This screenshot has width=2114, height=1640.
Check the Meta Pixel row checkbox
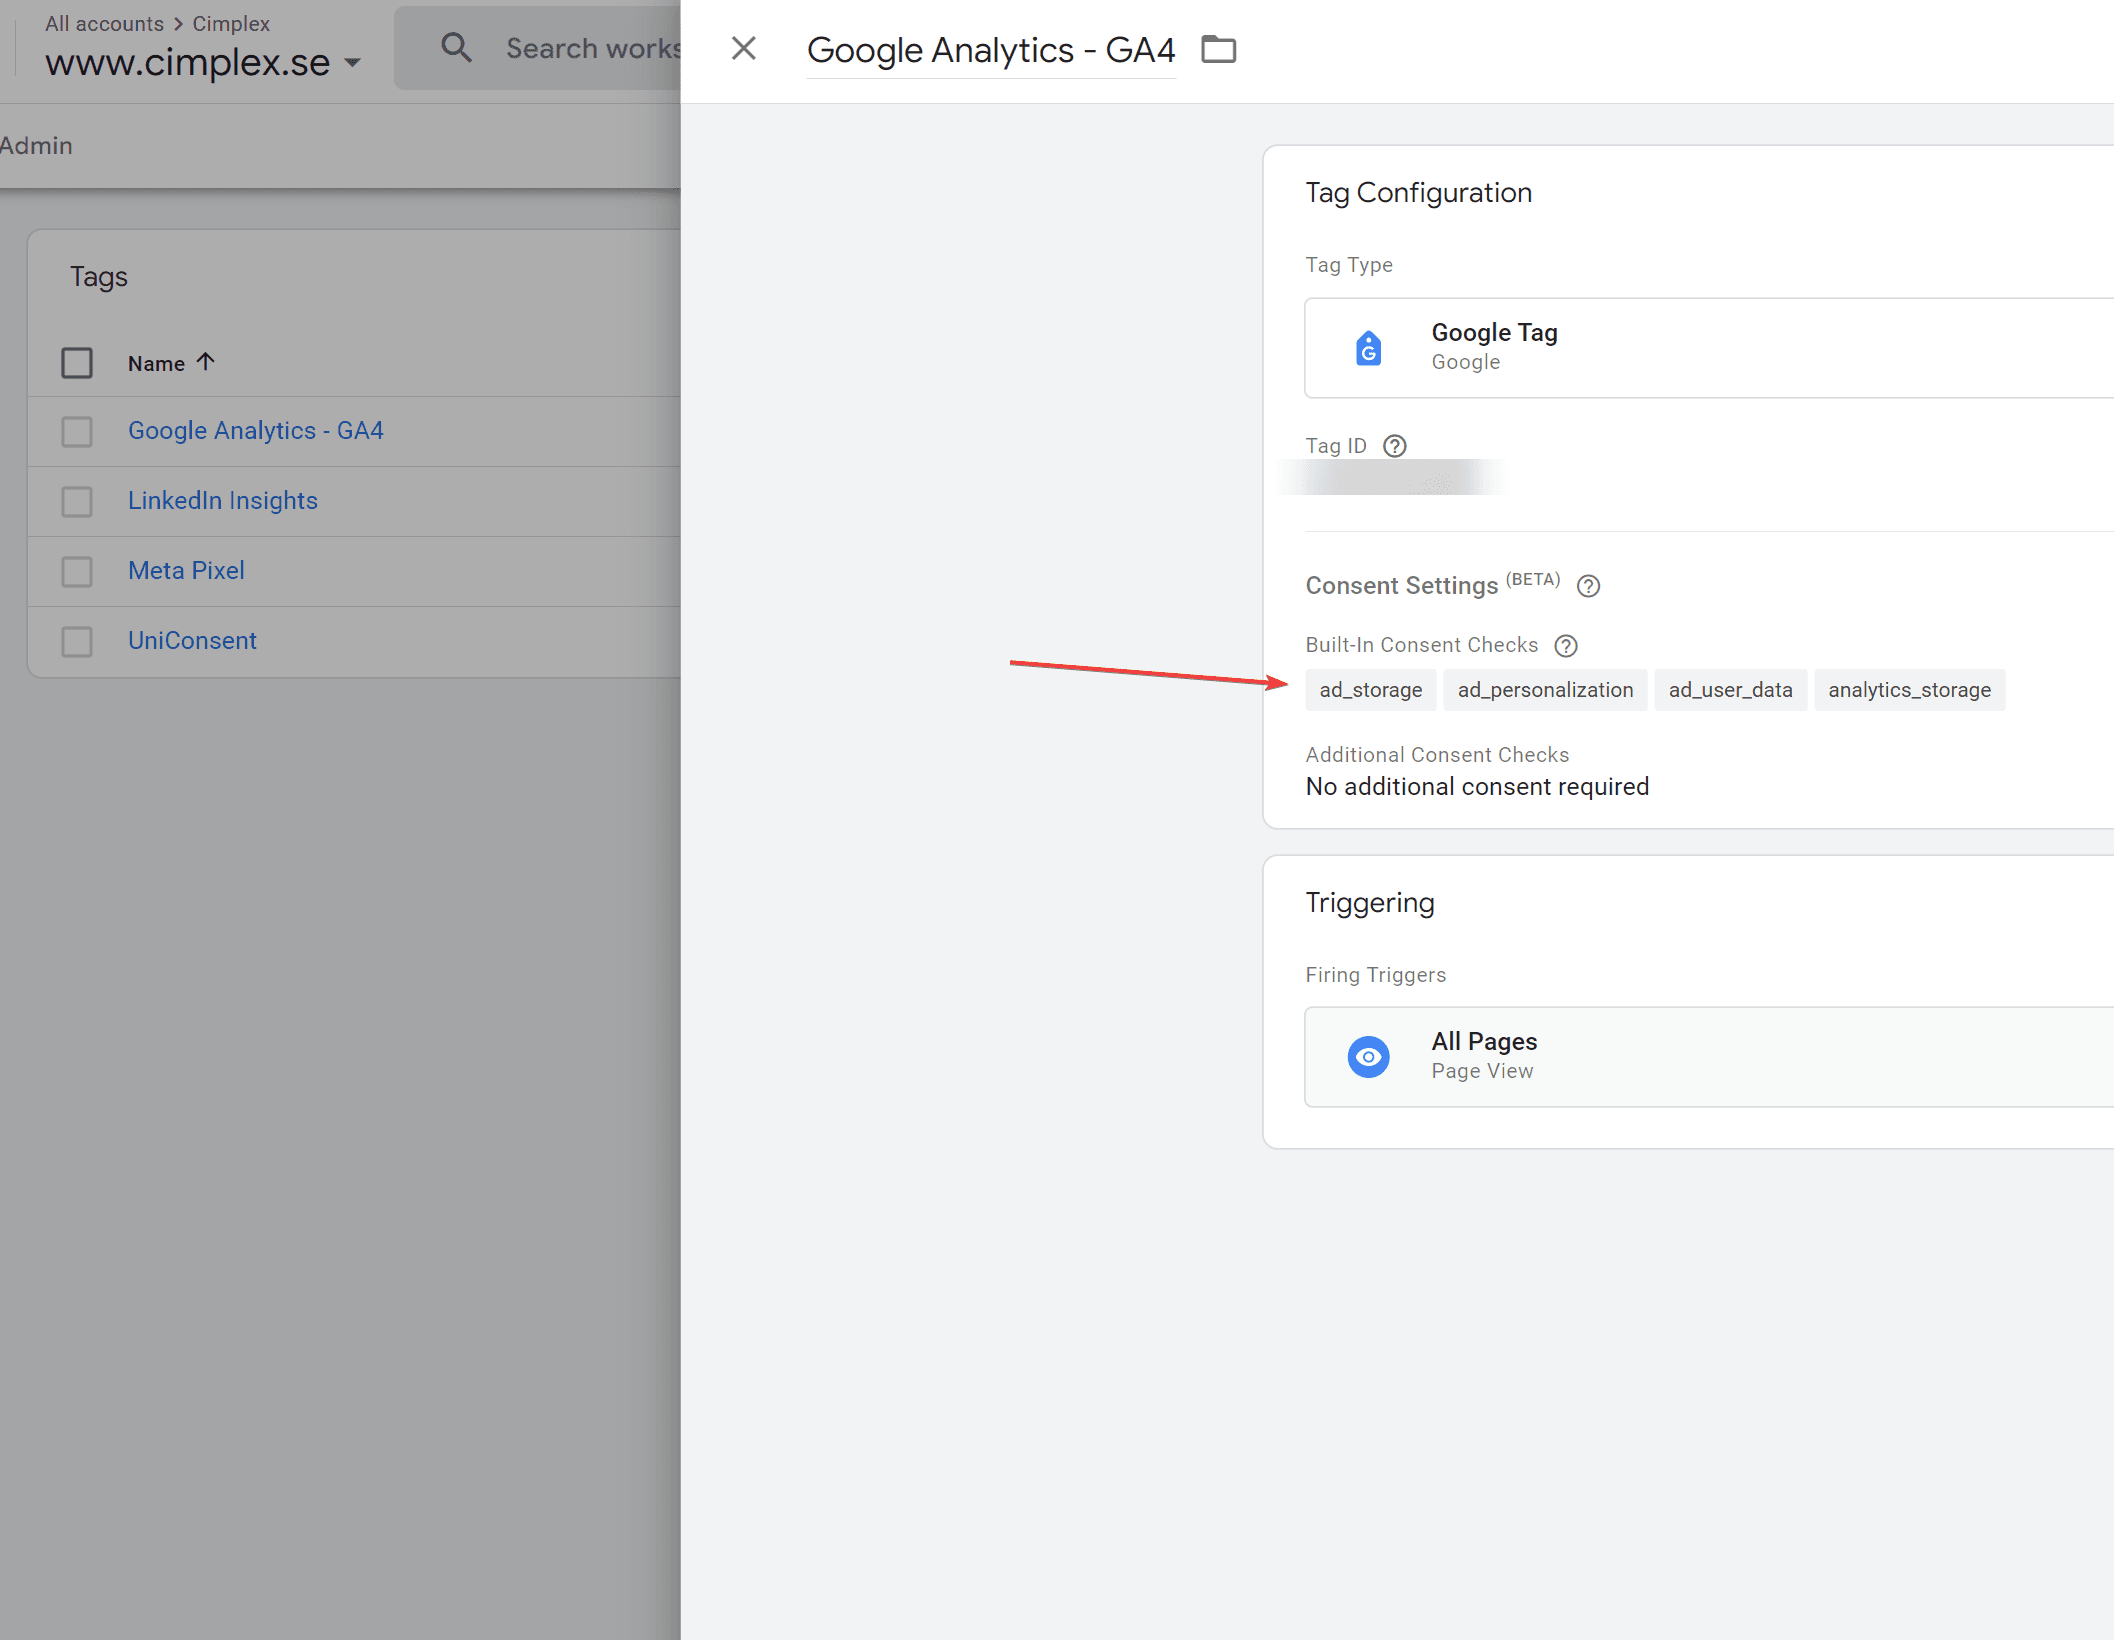coord(77,572)
